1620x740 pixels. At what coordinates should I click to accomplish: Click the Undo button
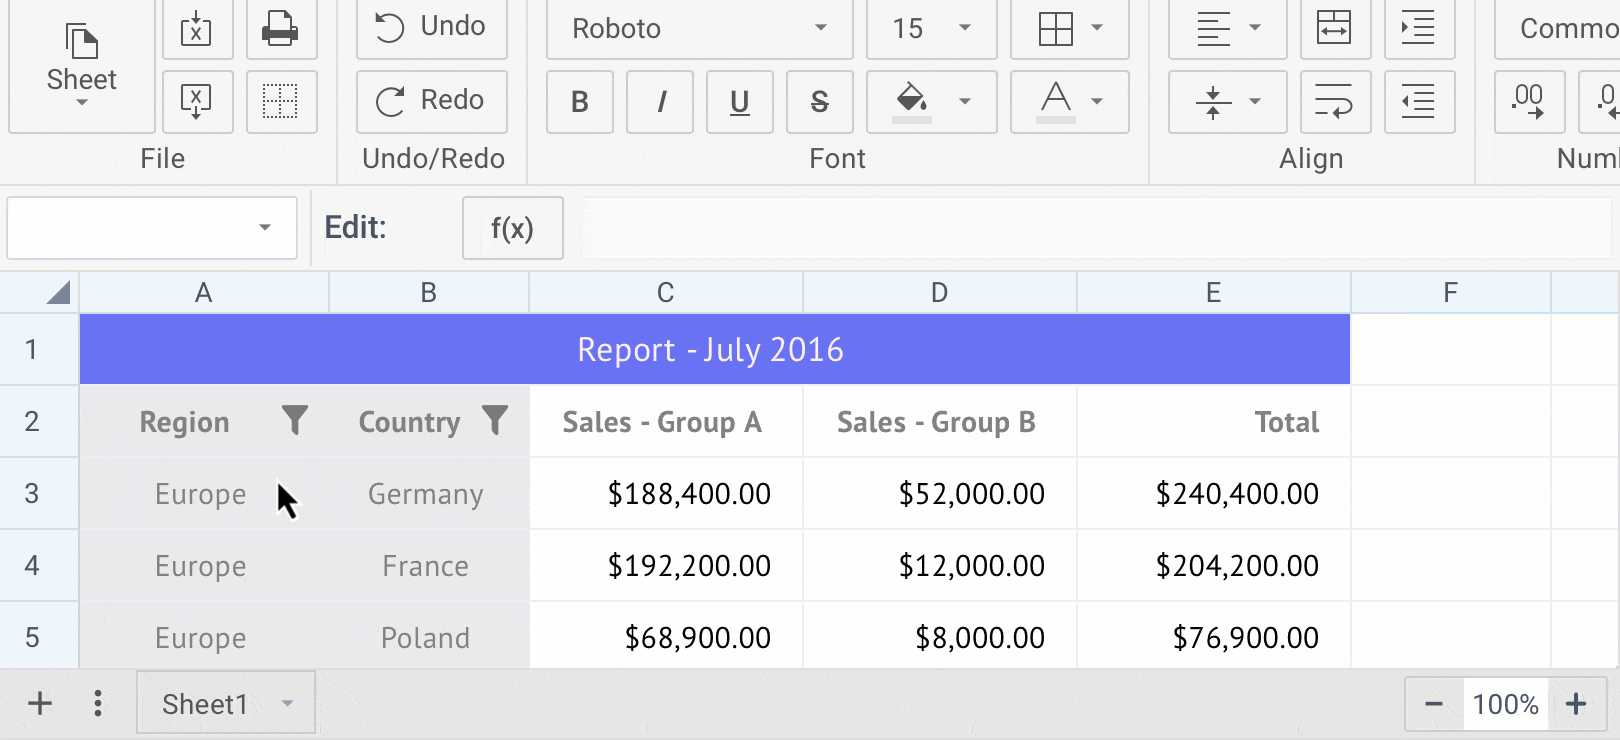pos(431,27)
